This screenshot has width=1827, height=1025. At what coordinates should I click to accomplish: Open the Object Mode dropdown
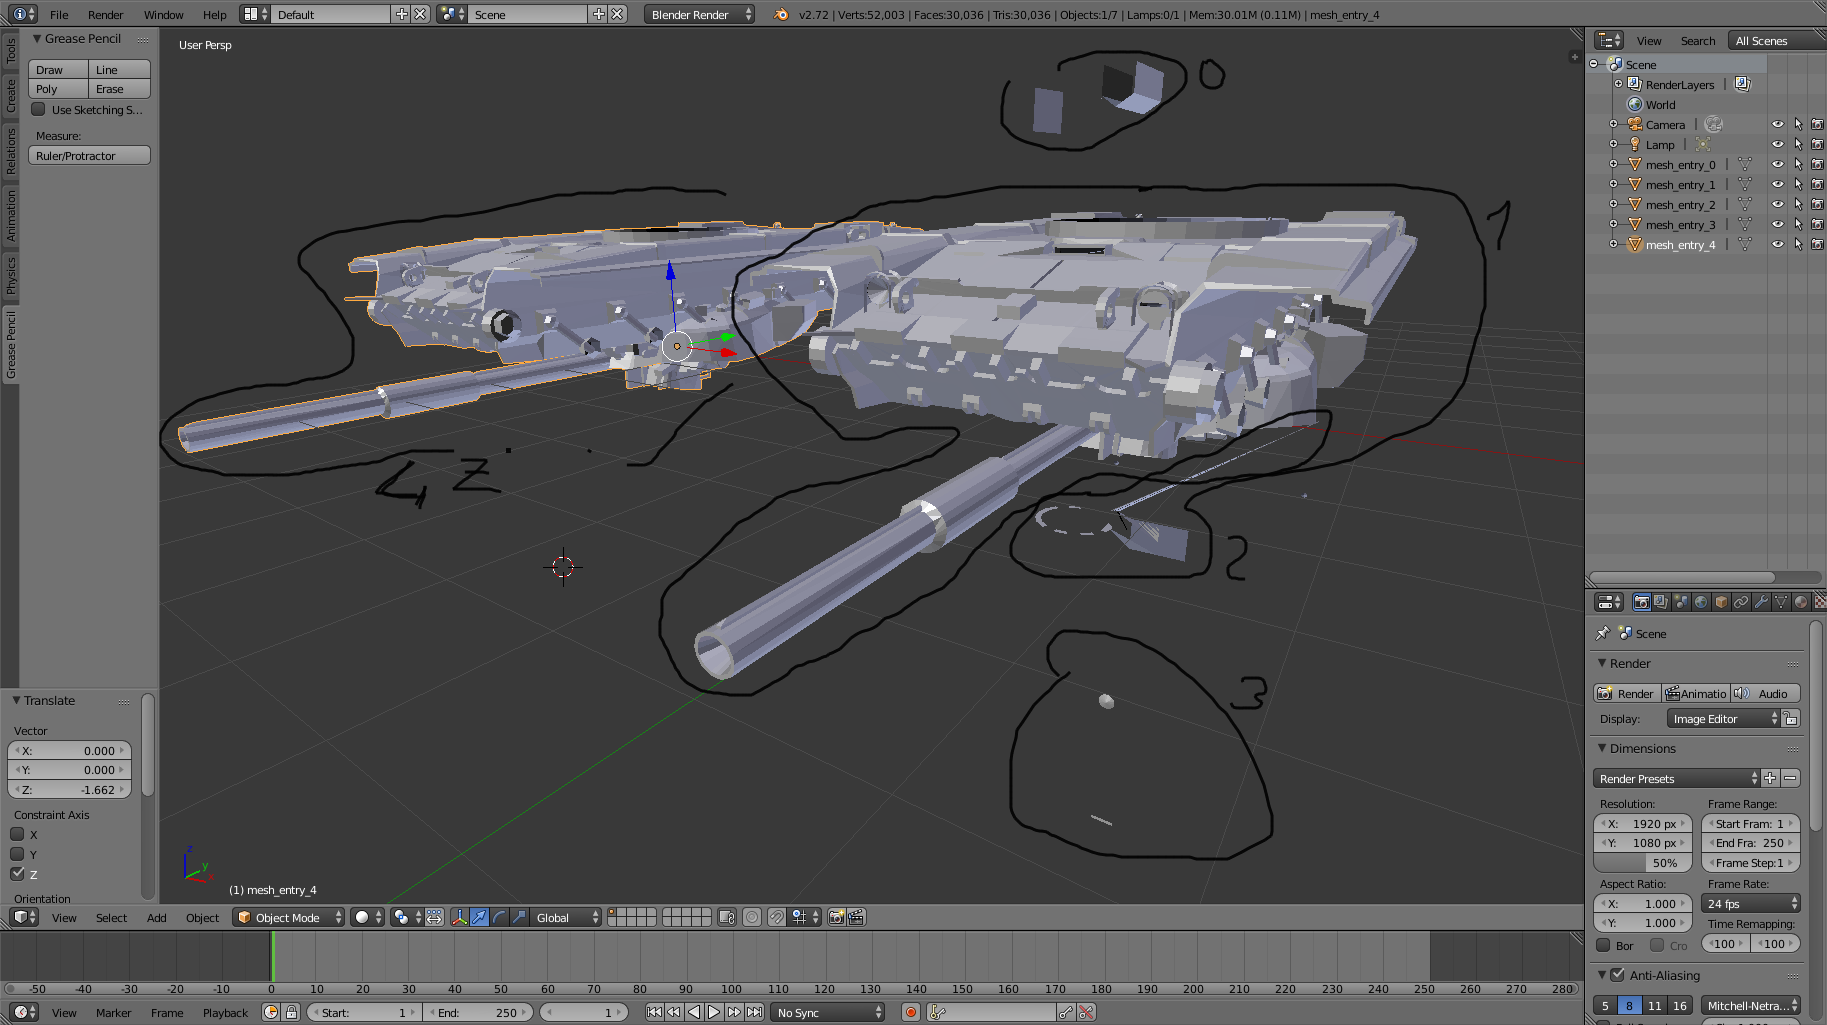pyautogui.click(x=288, y=917)
